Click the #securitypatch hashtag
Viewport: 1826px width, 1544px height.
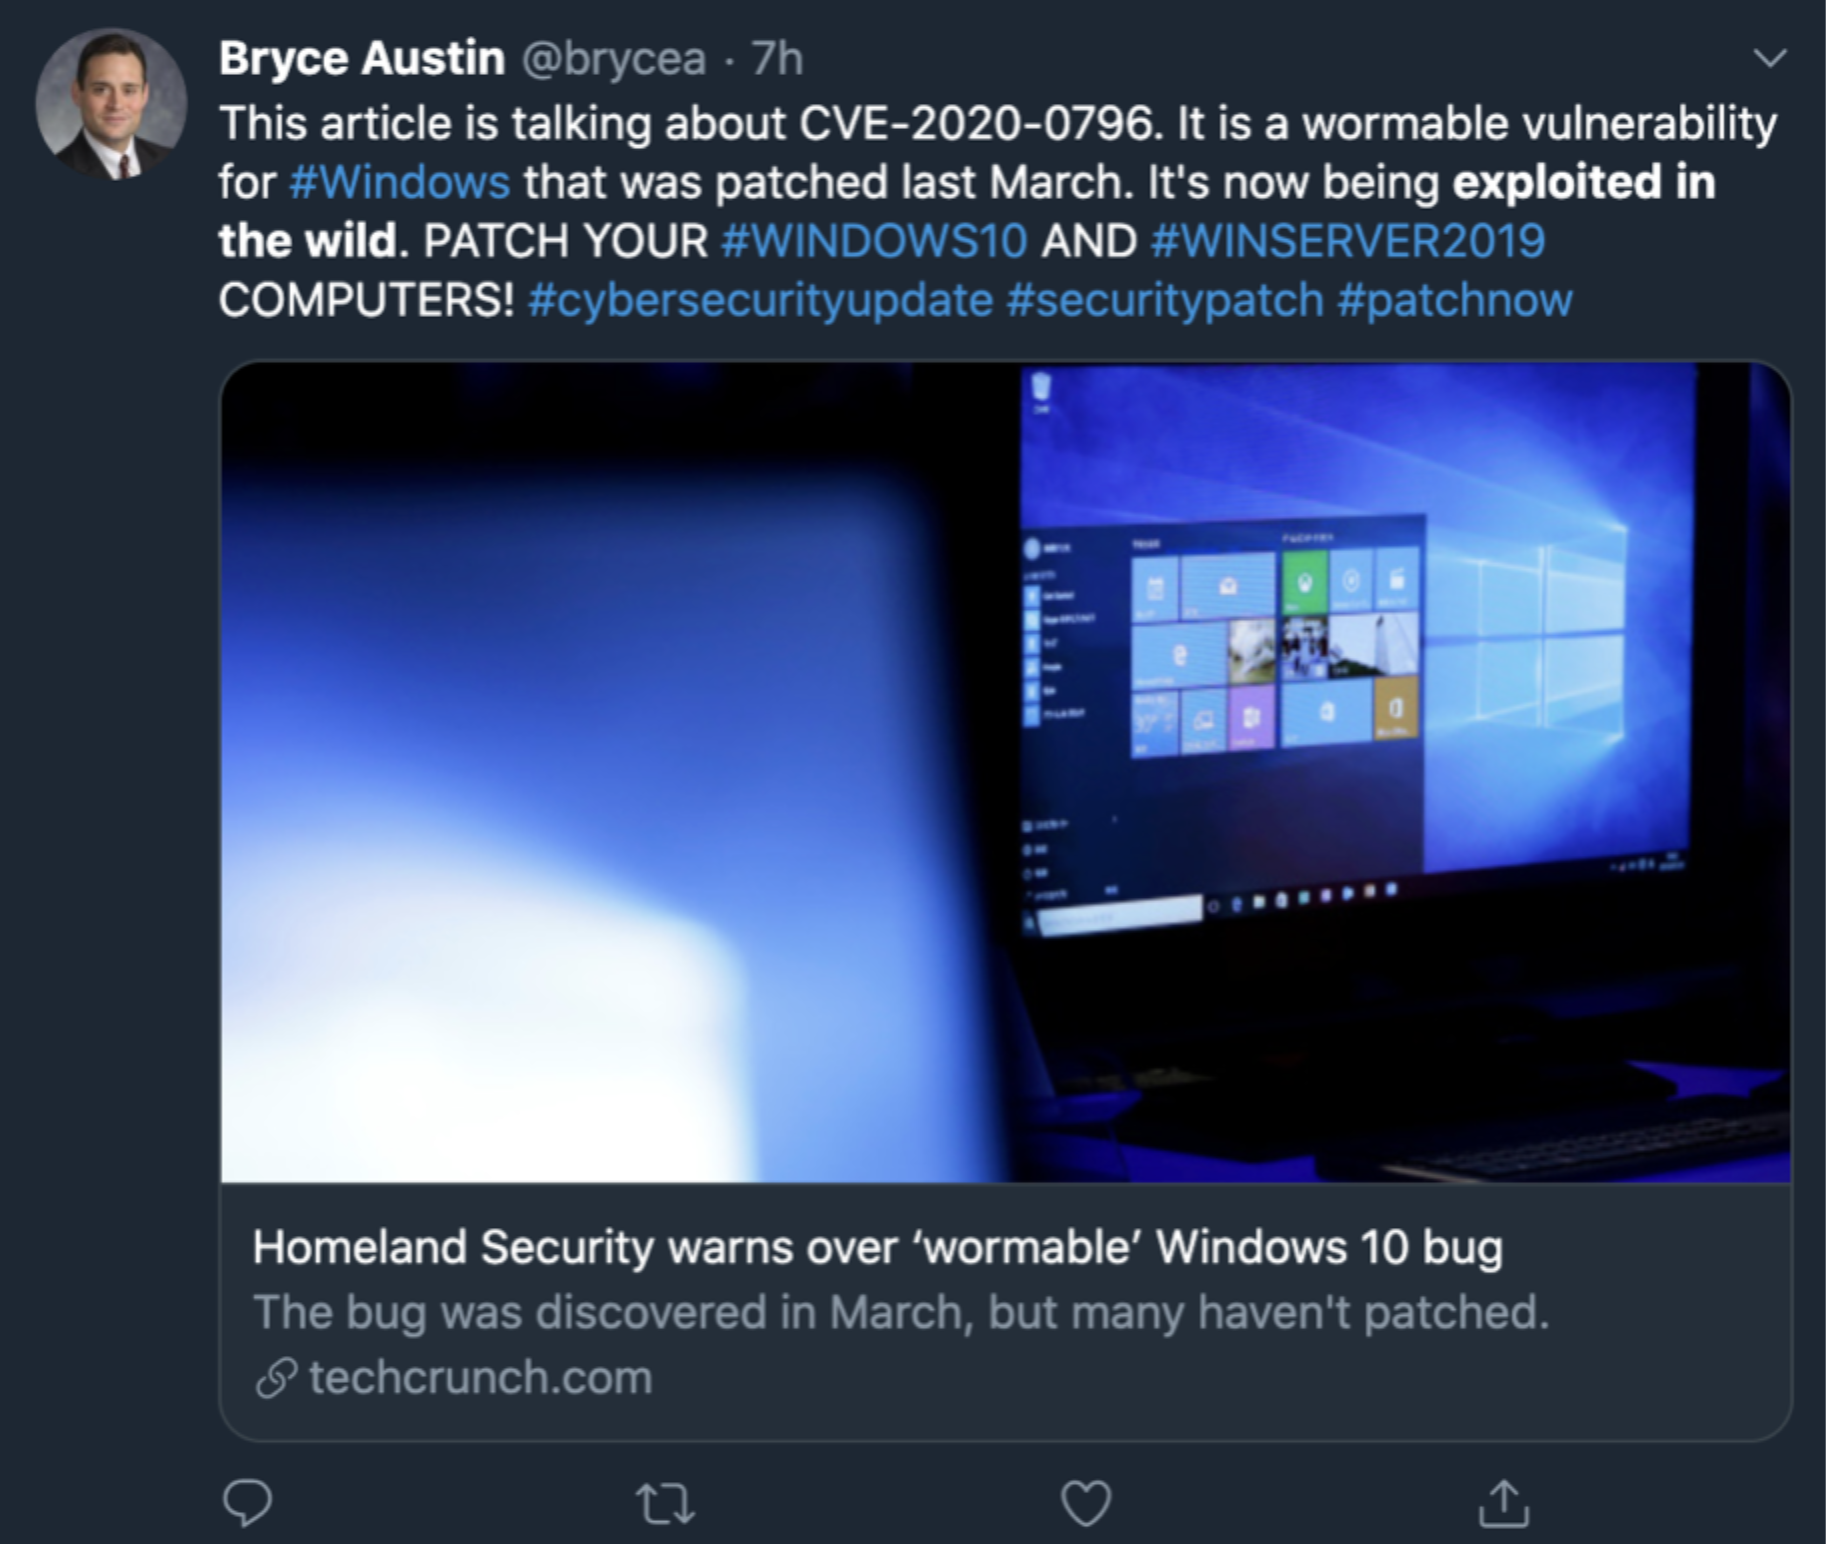1165,300
